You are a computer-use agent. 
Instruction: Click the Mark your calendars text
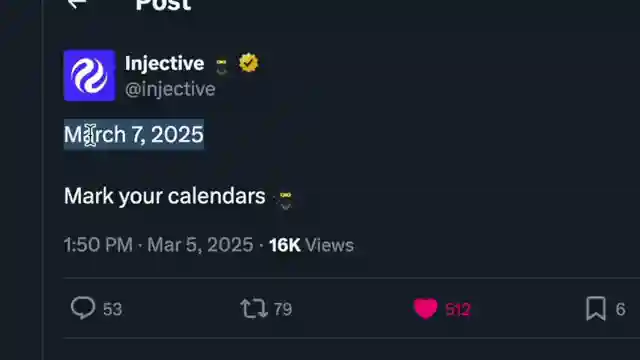164,196
